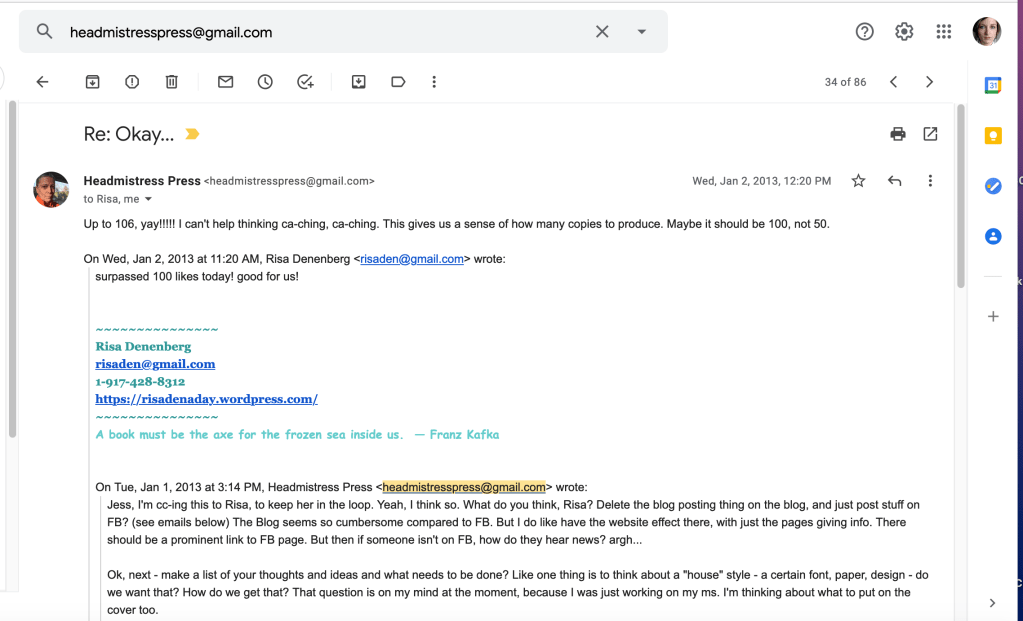
Task: Star the message from Headmistress Press
Action: [x=858, y=181]
